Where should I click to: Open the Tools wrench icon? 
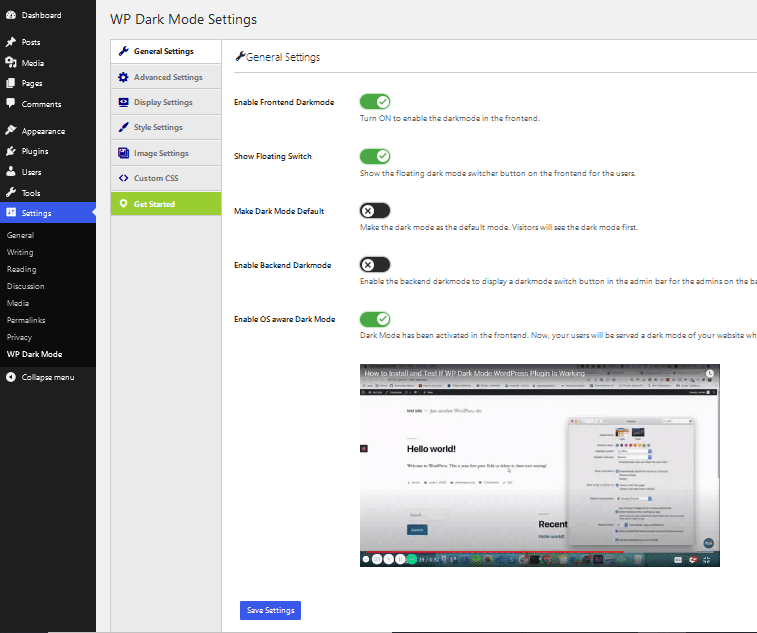coord(11,192)
